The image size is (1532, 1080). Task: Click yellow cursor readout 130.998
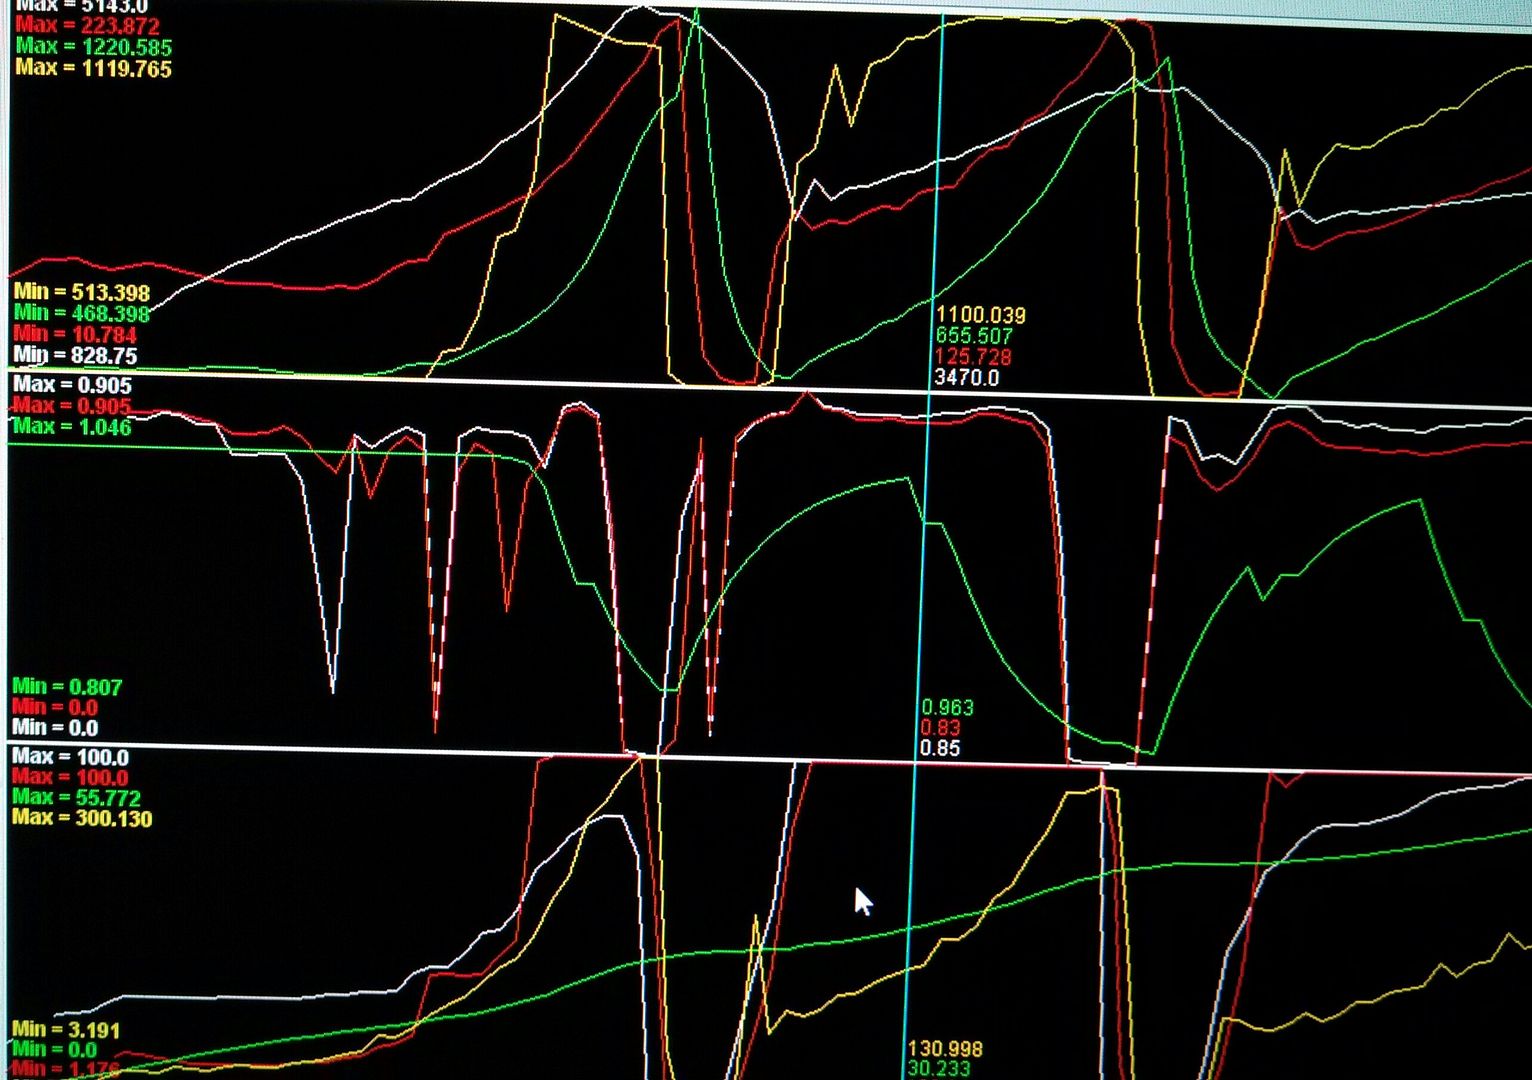coord(946,1049)
